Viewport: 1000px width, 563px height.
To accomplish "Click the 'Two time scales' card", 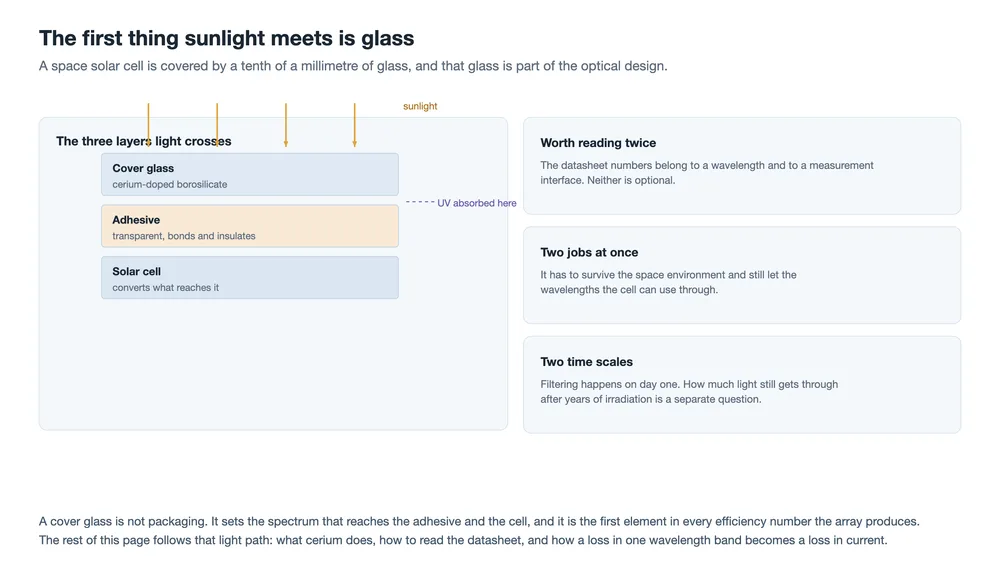I will coord(742,384).
